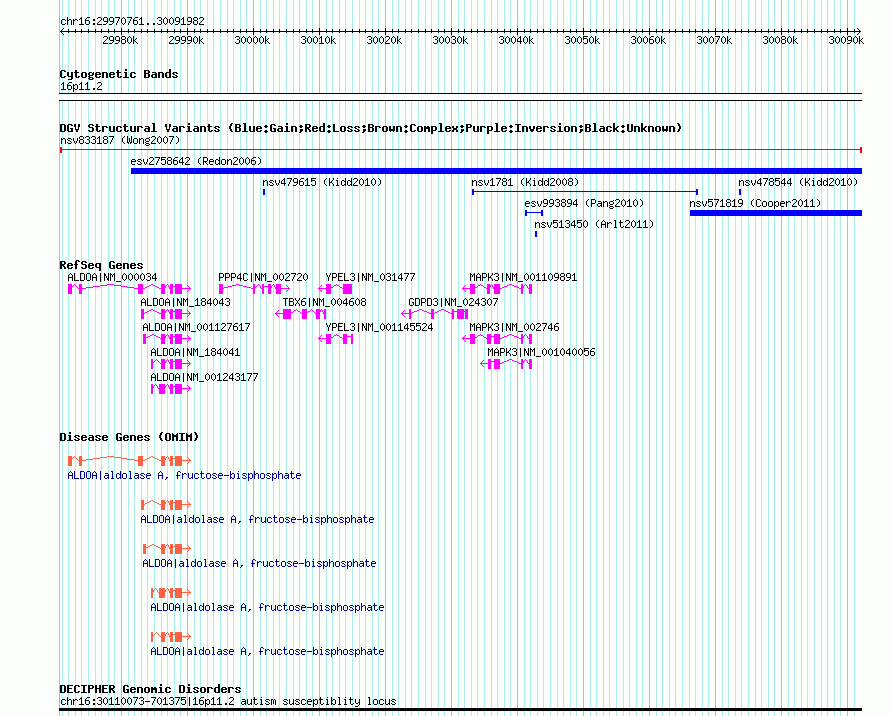This screenshot has height=716, width=890.
Task: Select the GDPD3|NM_024307 gene glyph
Action: (435, 314)
